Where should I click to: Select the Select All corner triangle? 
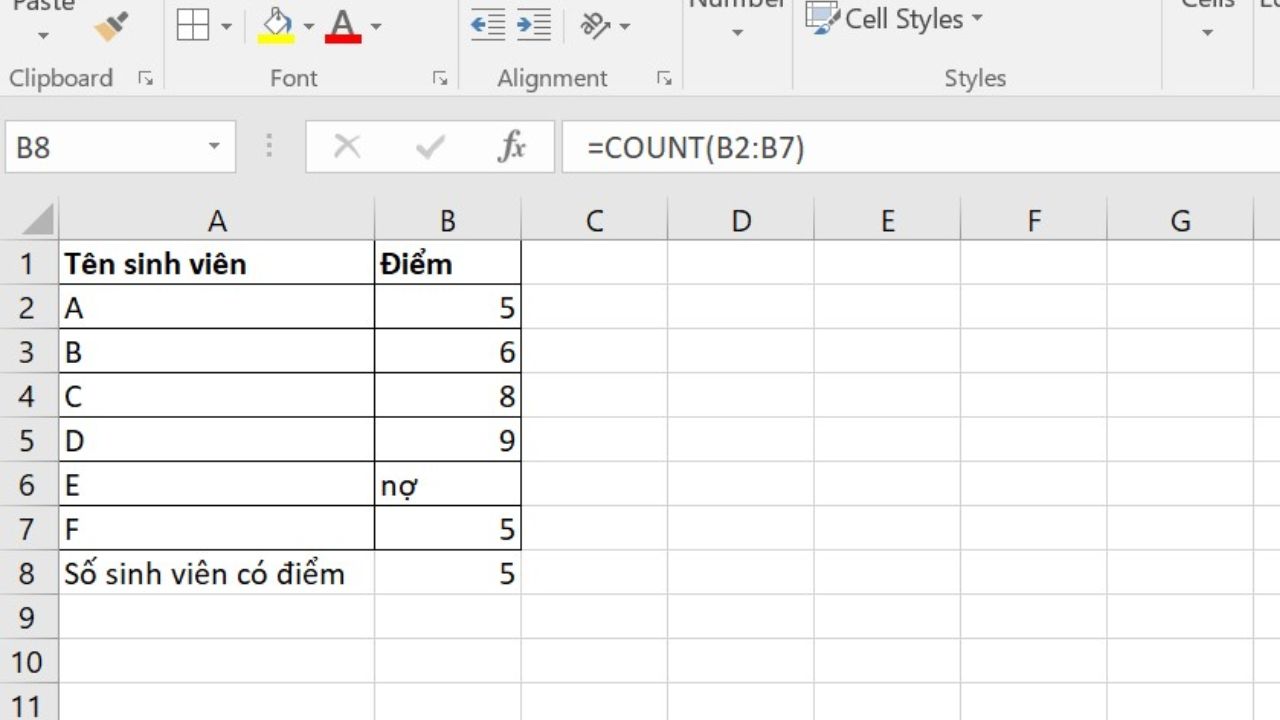(38, 220)
